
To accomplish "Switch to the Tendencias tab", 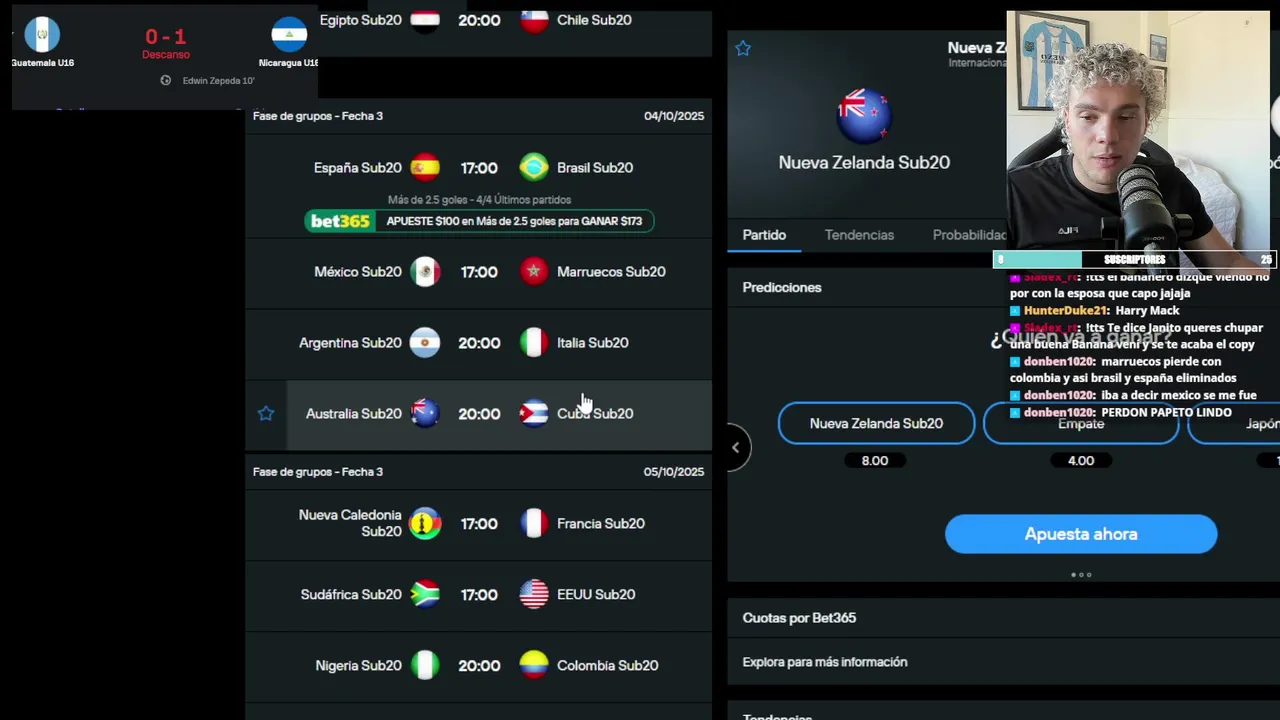I will tap(859, 235).
